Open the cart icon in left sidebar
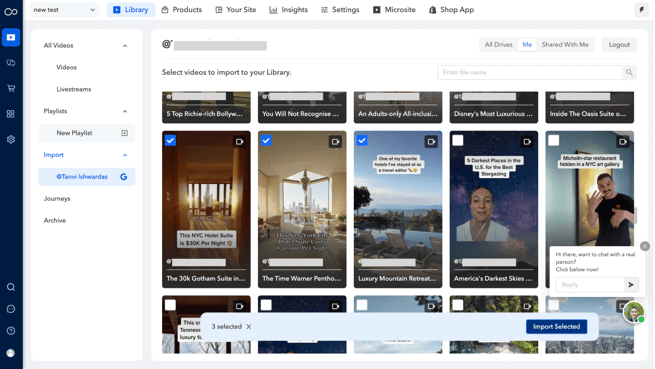The height and width of the screenshot is (369, 655). pyautogui.click(x=11, y=88)
